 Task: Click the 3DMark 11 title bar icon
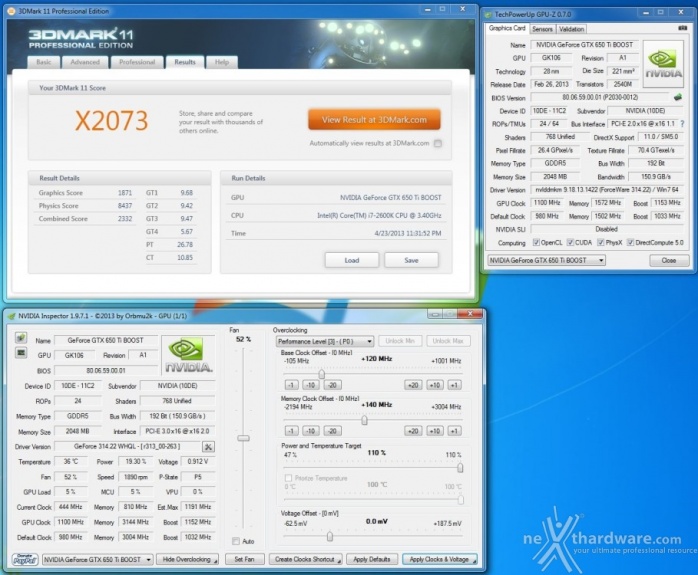[12, 11]
